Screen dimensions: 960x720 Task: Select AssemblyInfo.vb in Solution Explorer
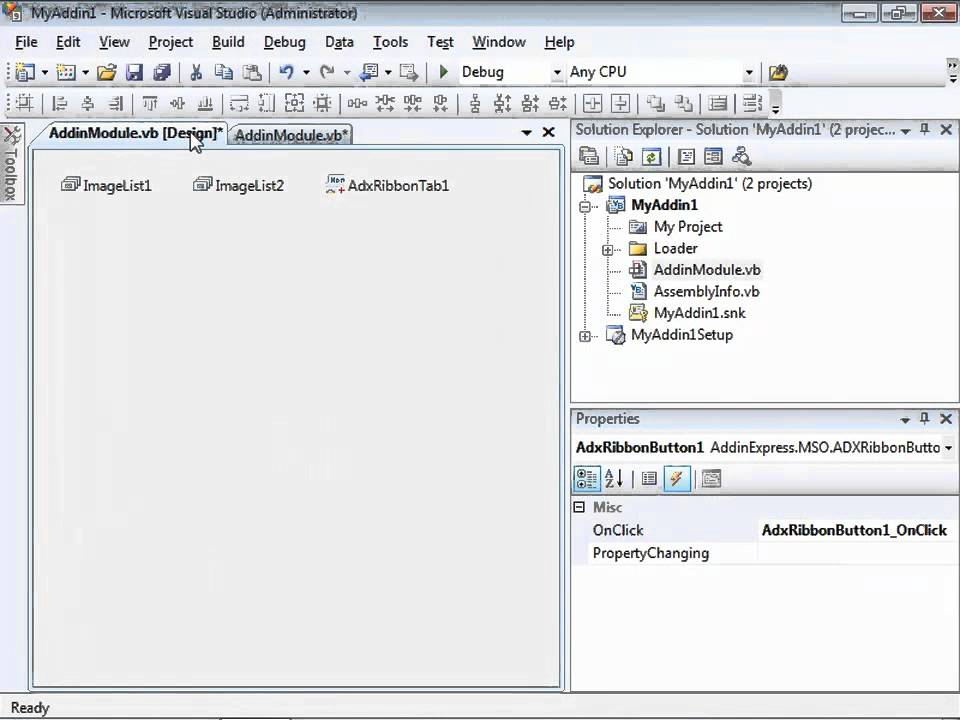[707, 291]
